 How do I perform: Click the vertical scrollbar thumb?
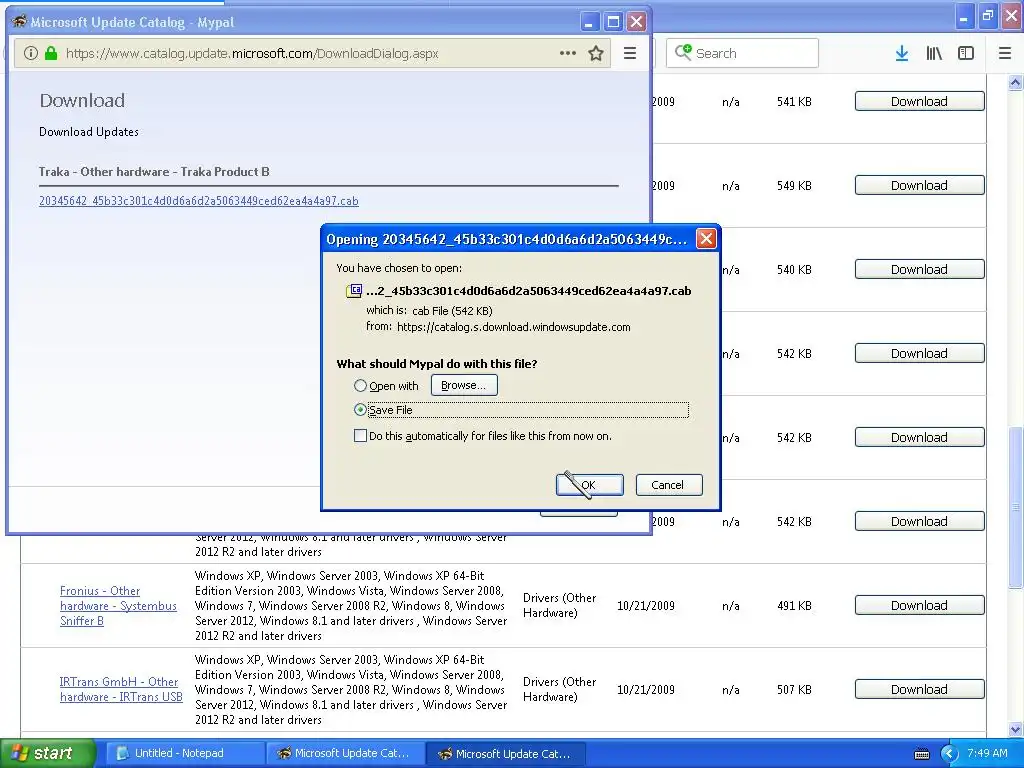point(1015,507)
